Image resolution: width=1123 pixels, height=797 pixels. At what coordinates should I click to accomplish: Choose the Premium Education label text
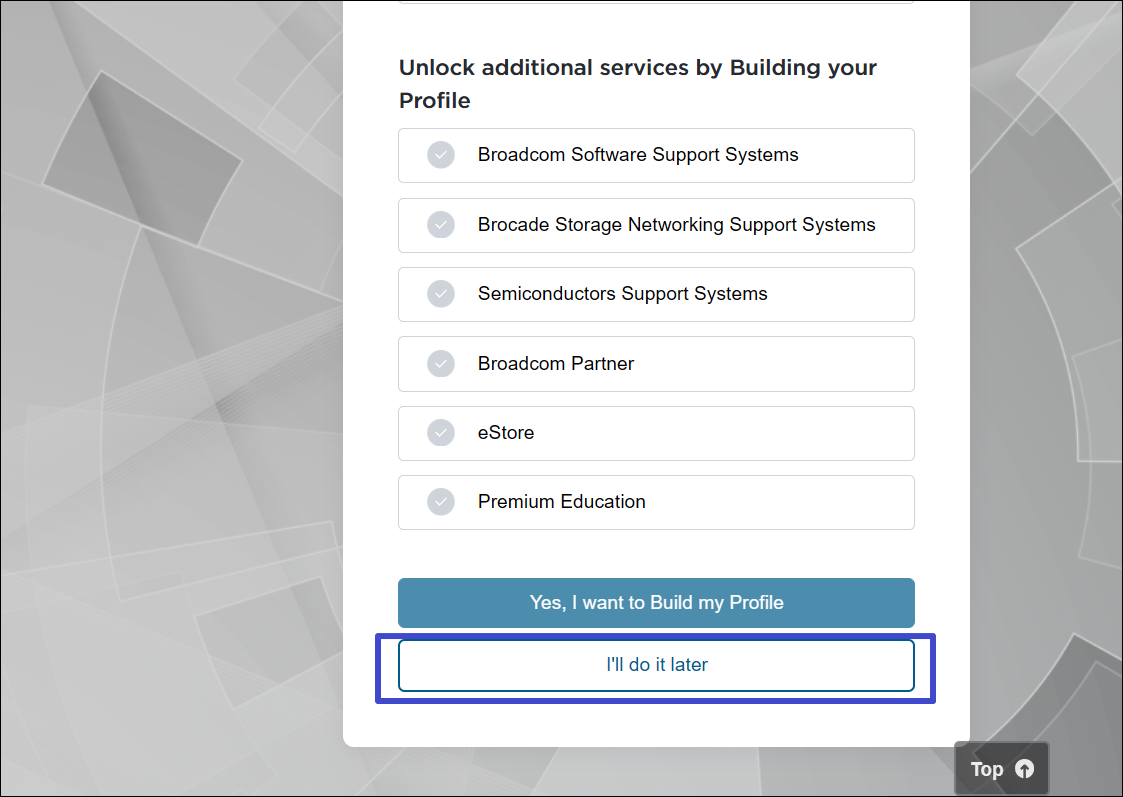(561, 502)
